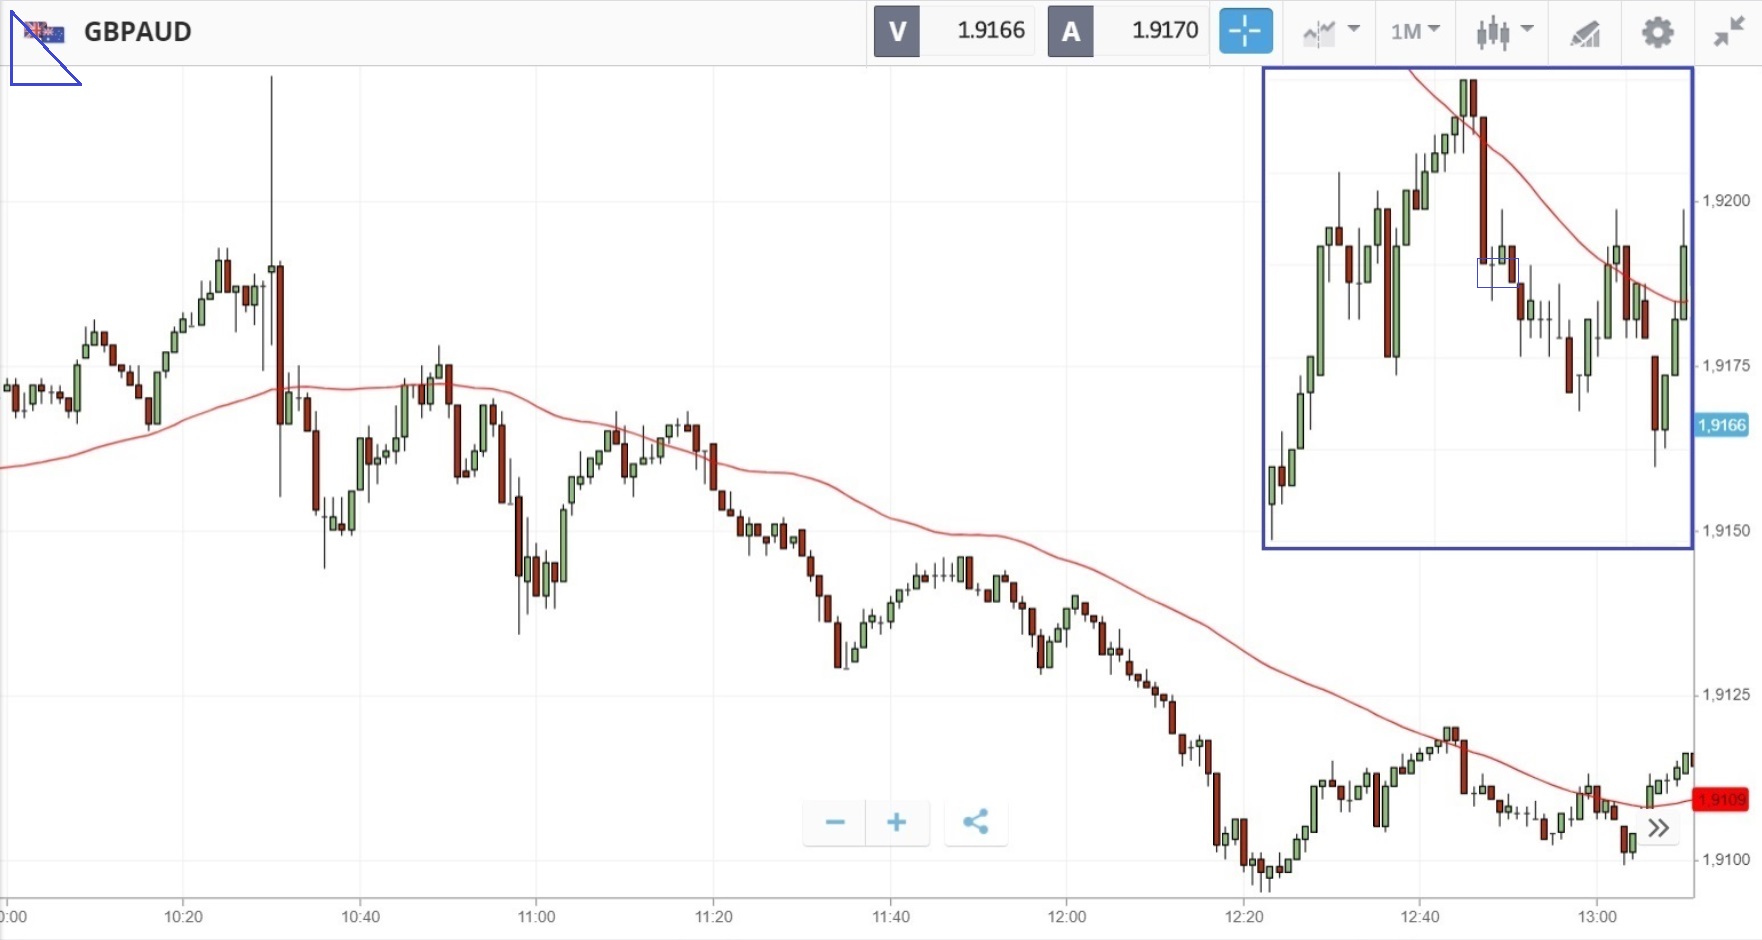Open chart settings gear

pos(1657,32)
